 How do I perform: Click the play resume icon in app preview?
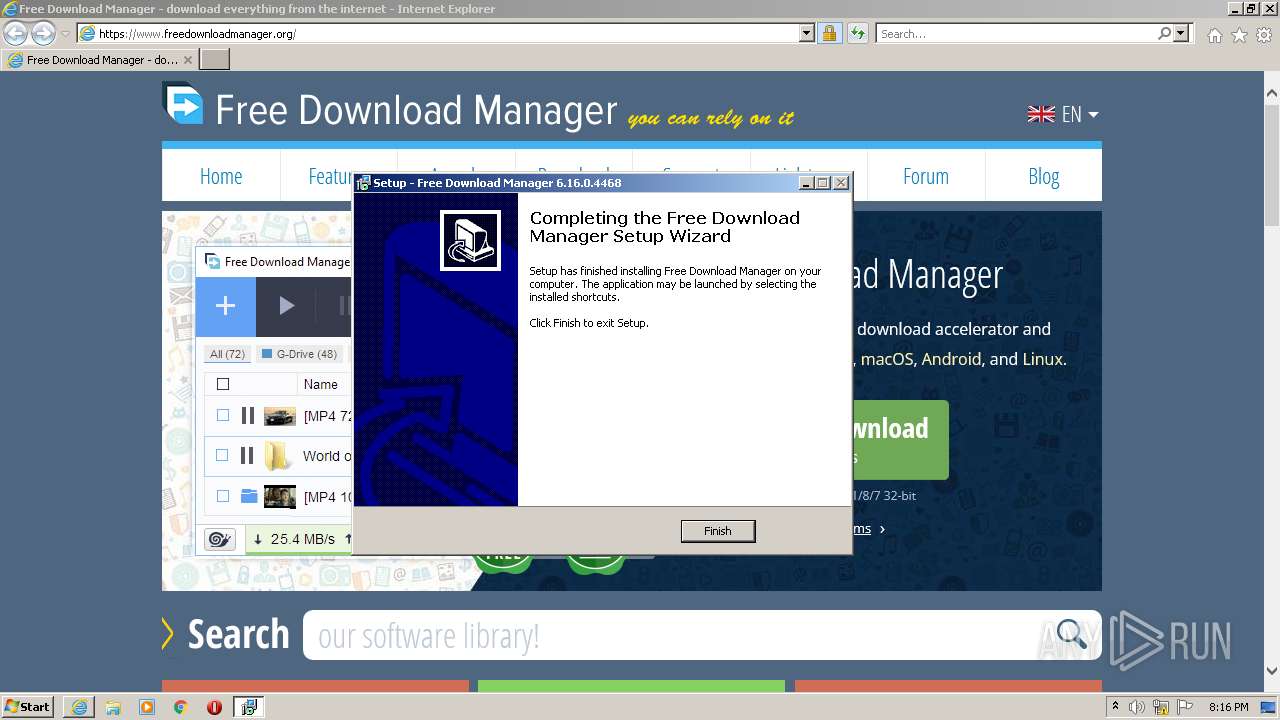coord(286,306)
